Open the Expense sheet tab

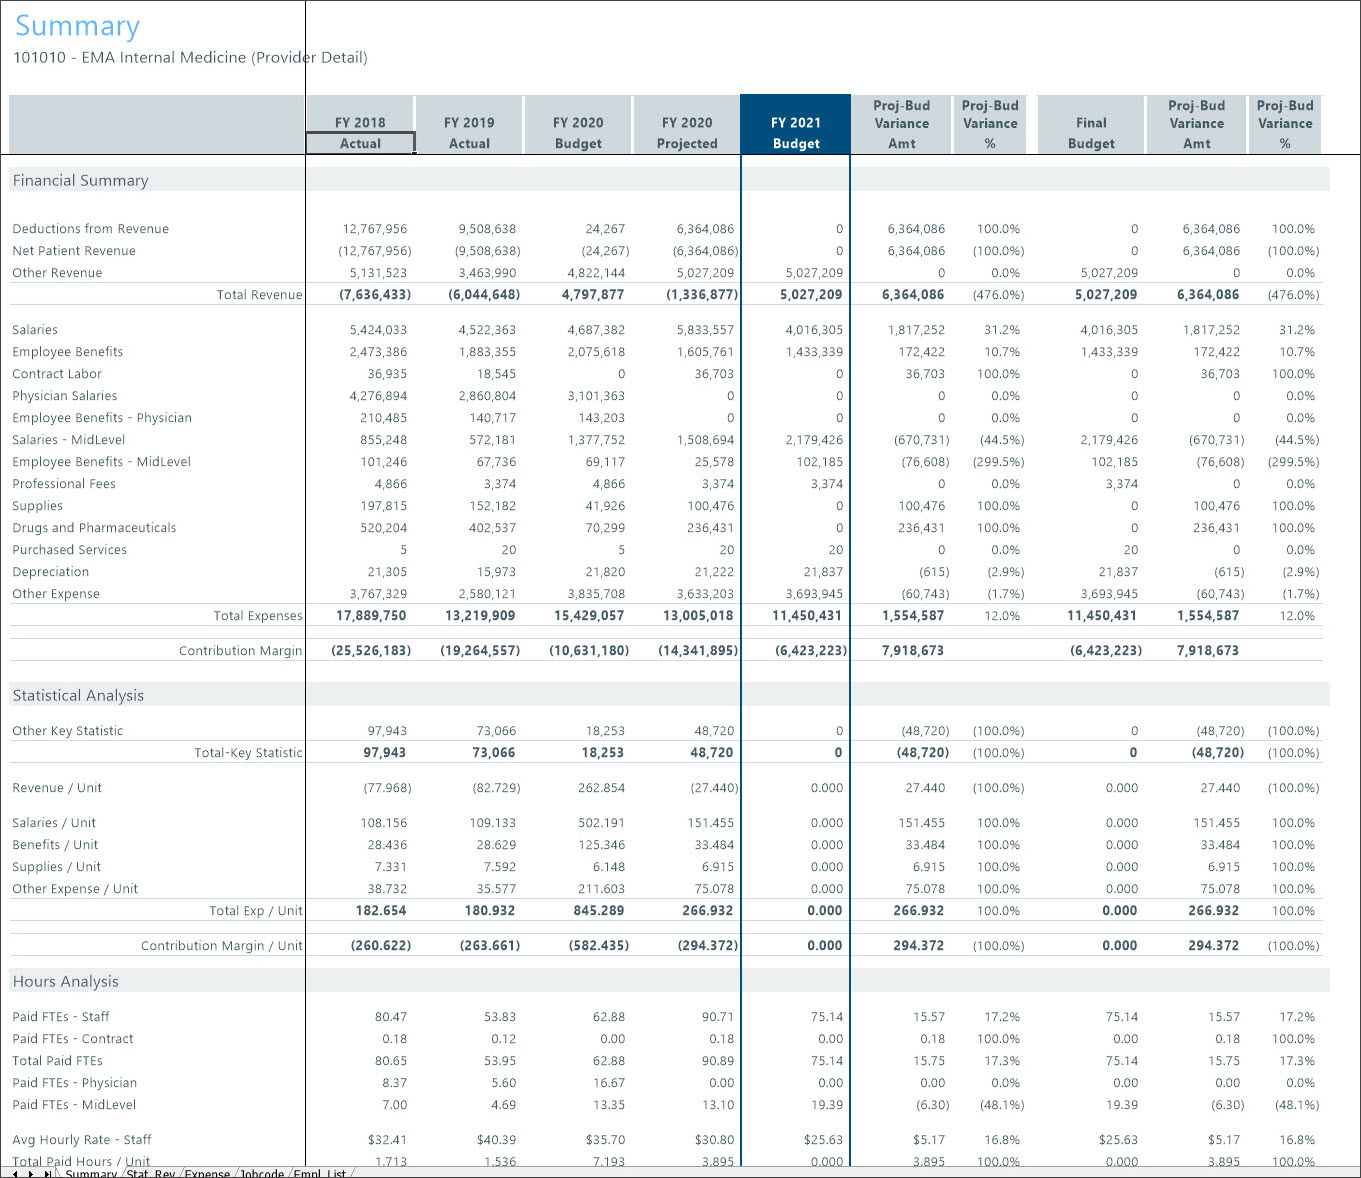click(207, 1172)
